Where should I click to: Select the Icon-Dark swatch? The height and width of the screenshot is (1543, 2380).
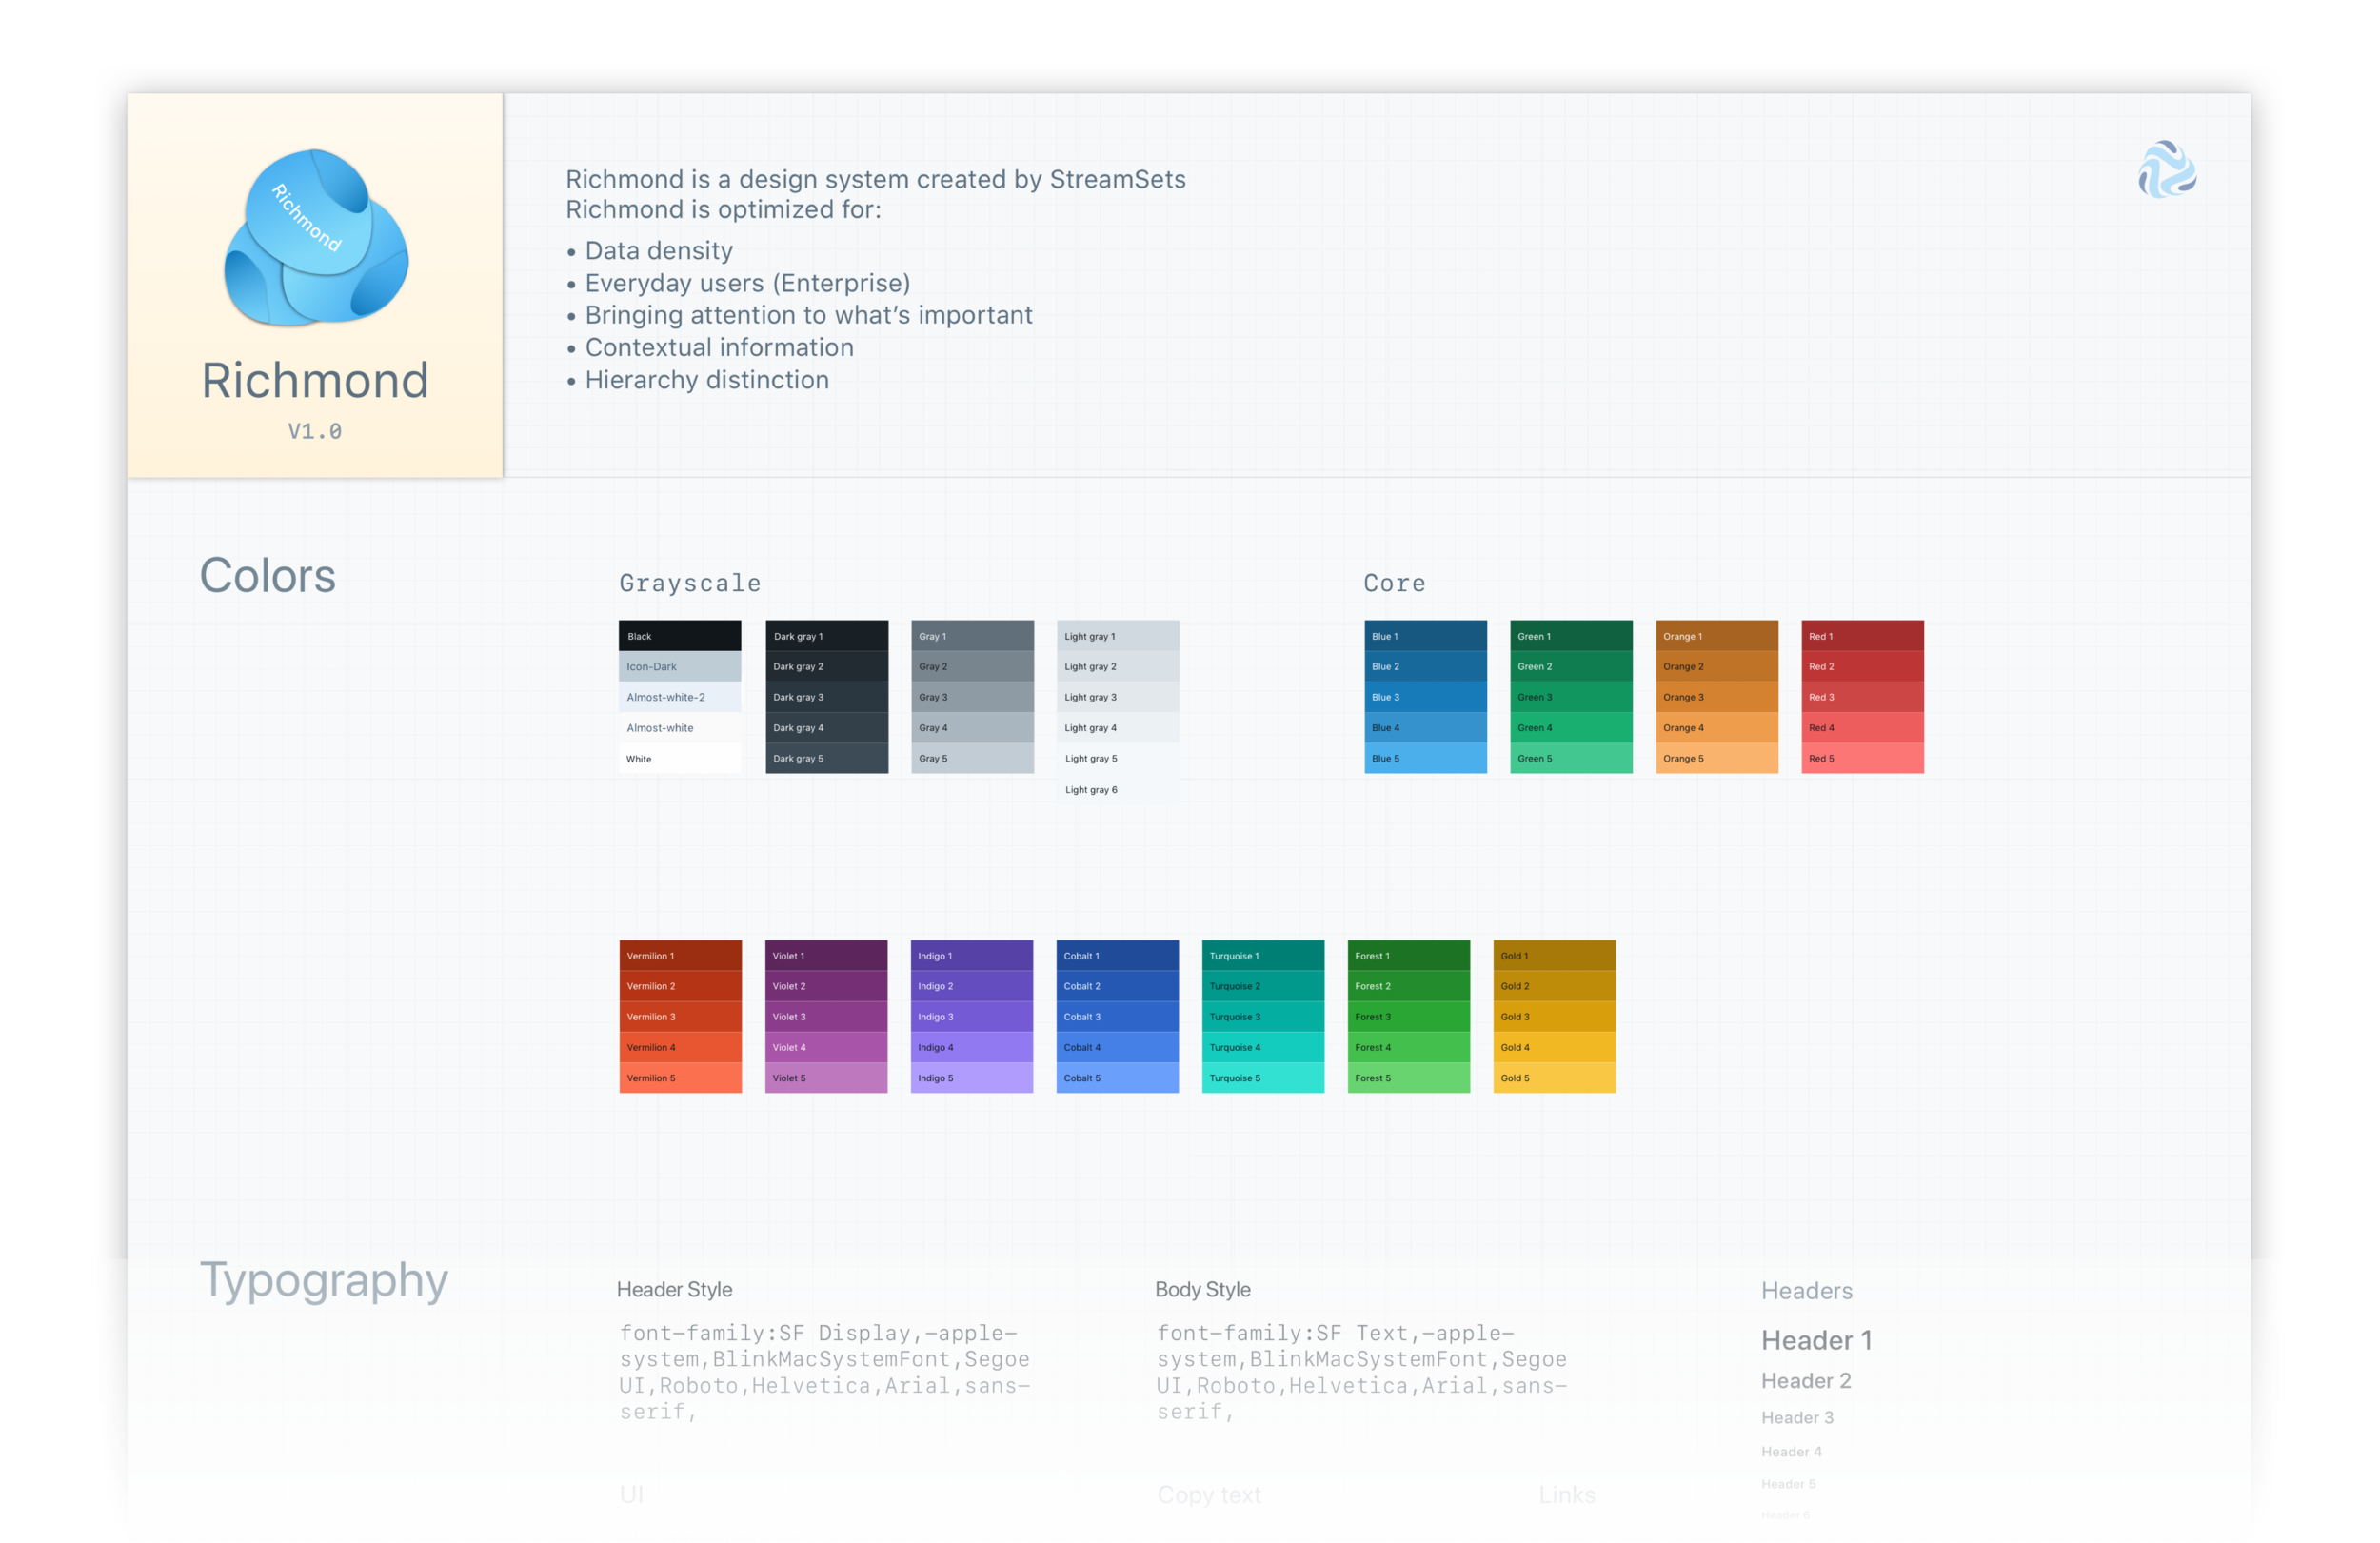coord(679,666)
